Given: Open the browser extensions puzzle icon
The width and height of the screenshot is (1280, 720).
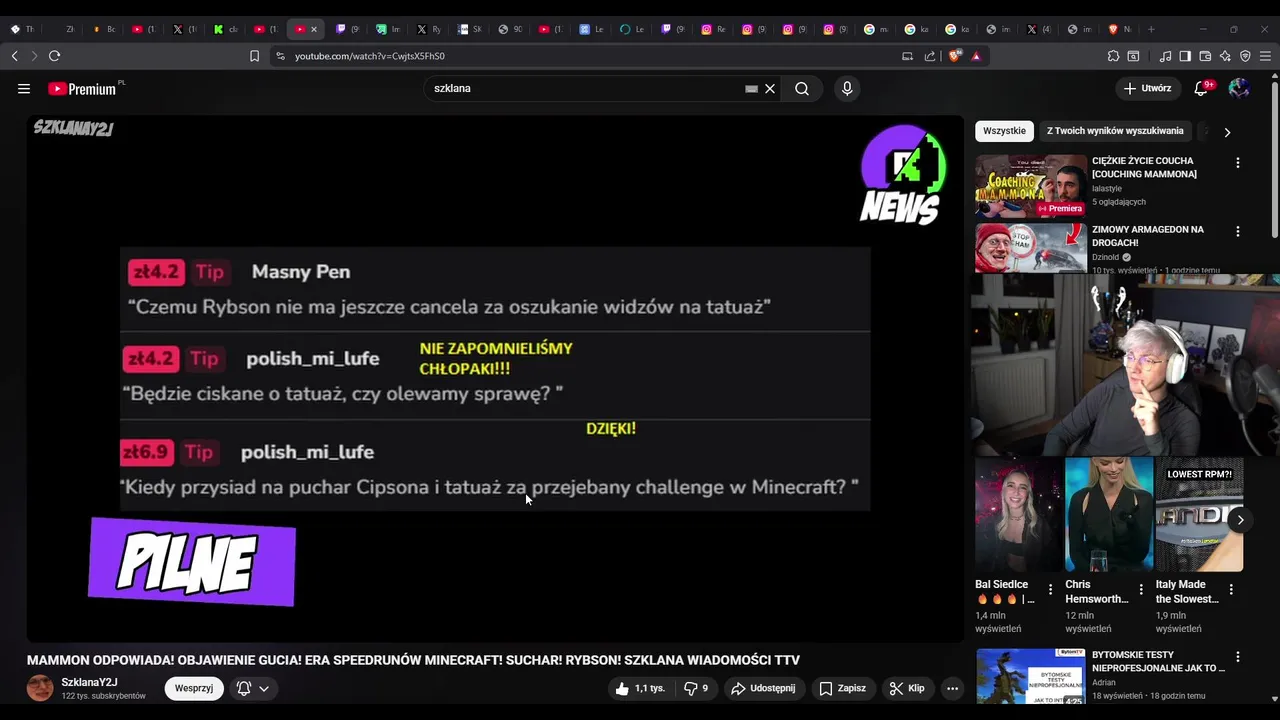Looking at the screenshot, I should click(x=1113, y=56).
